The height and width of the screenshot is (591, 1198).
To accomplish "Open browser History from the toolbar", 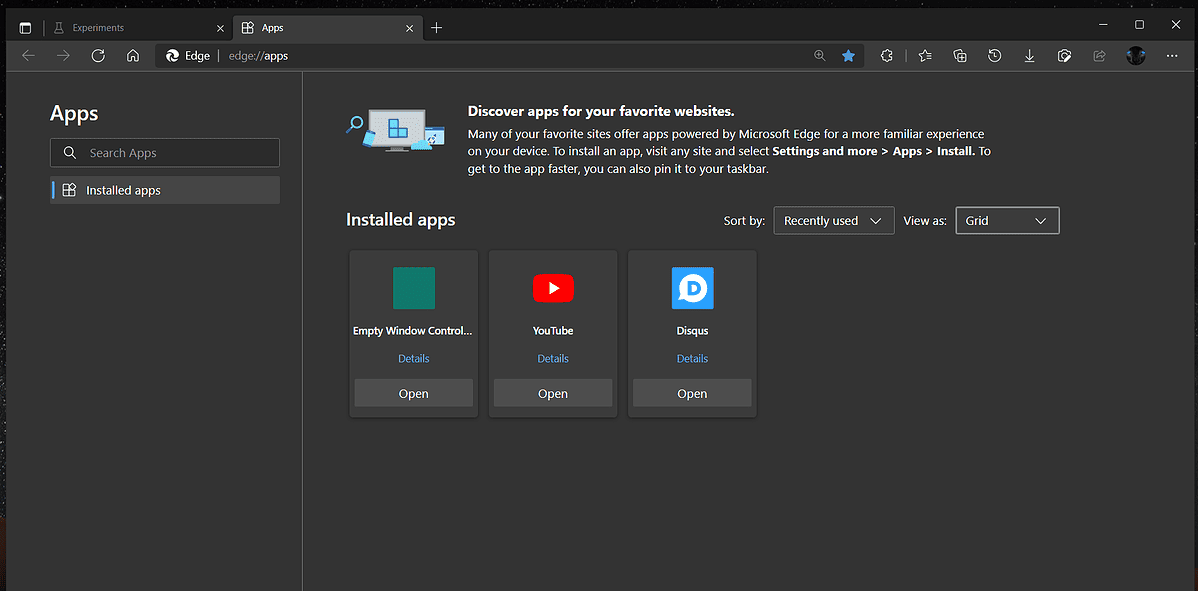I will (994, 55).
